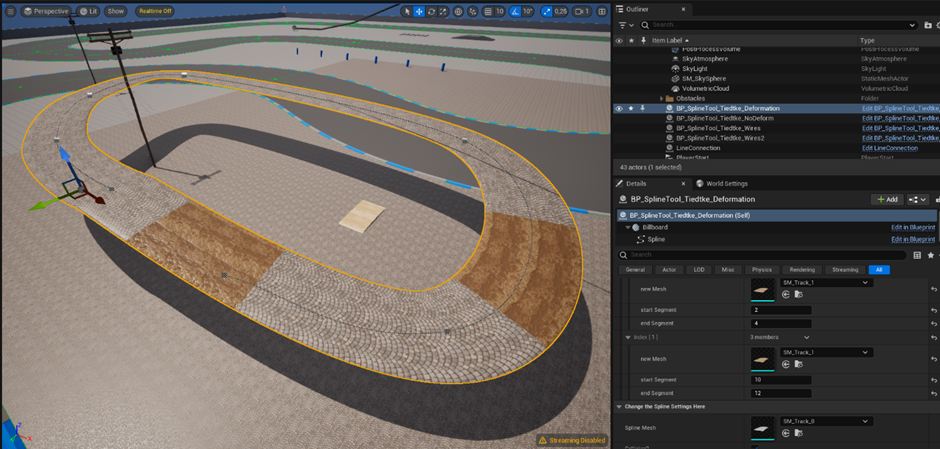Click the Add component button

pos(885,200)
